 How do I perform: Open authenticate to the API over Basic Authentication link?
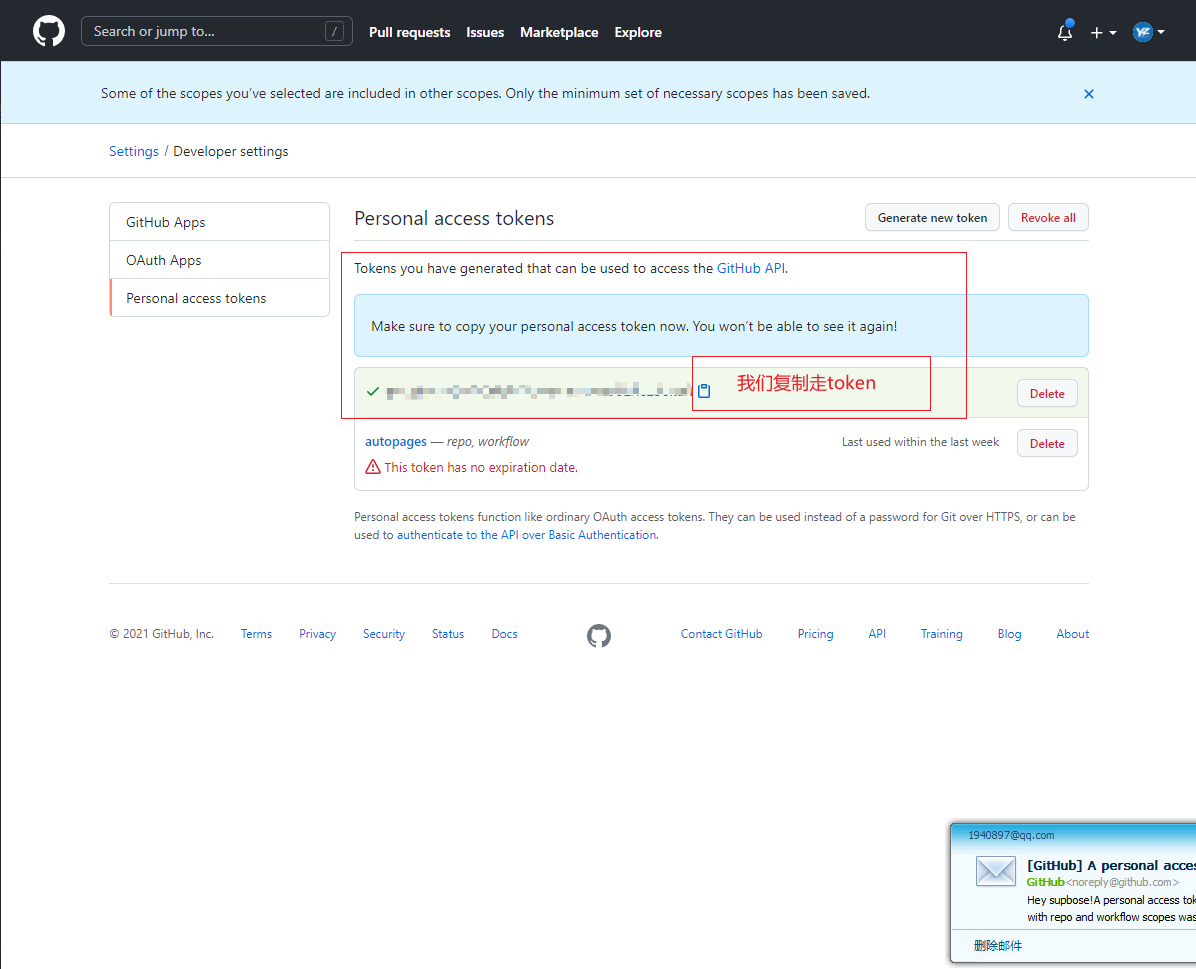coord(526,535)
